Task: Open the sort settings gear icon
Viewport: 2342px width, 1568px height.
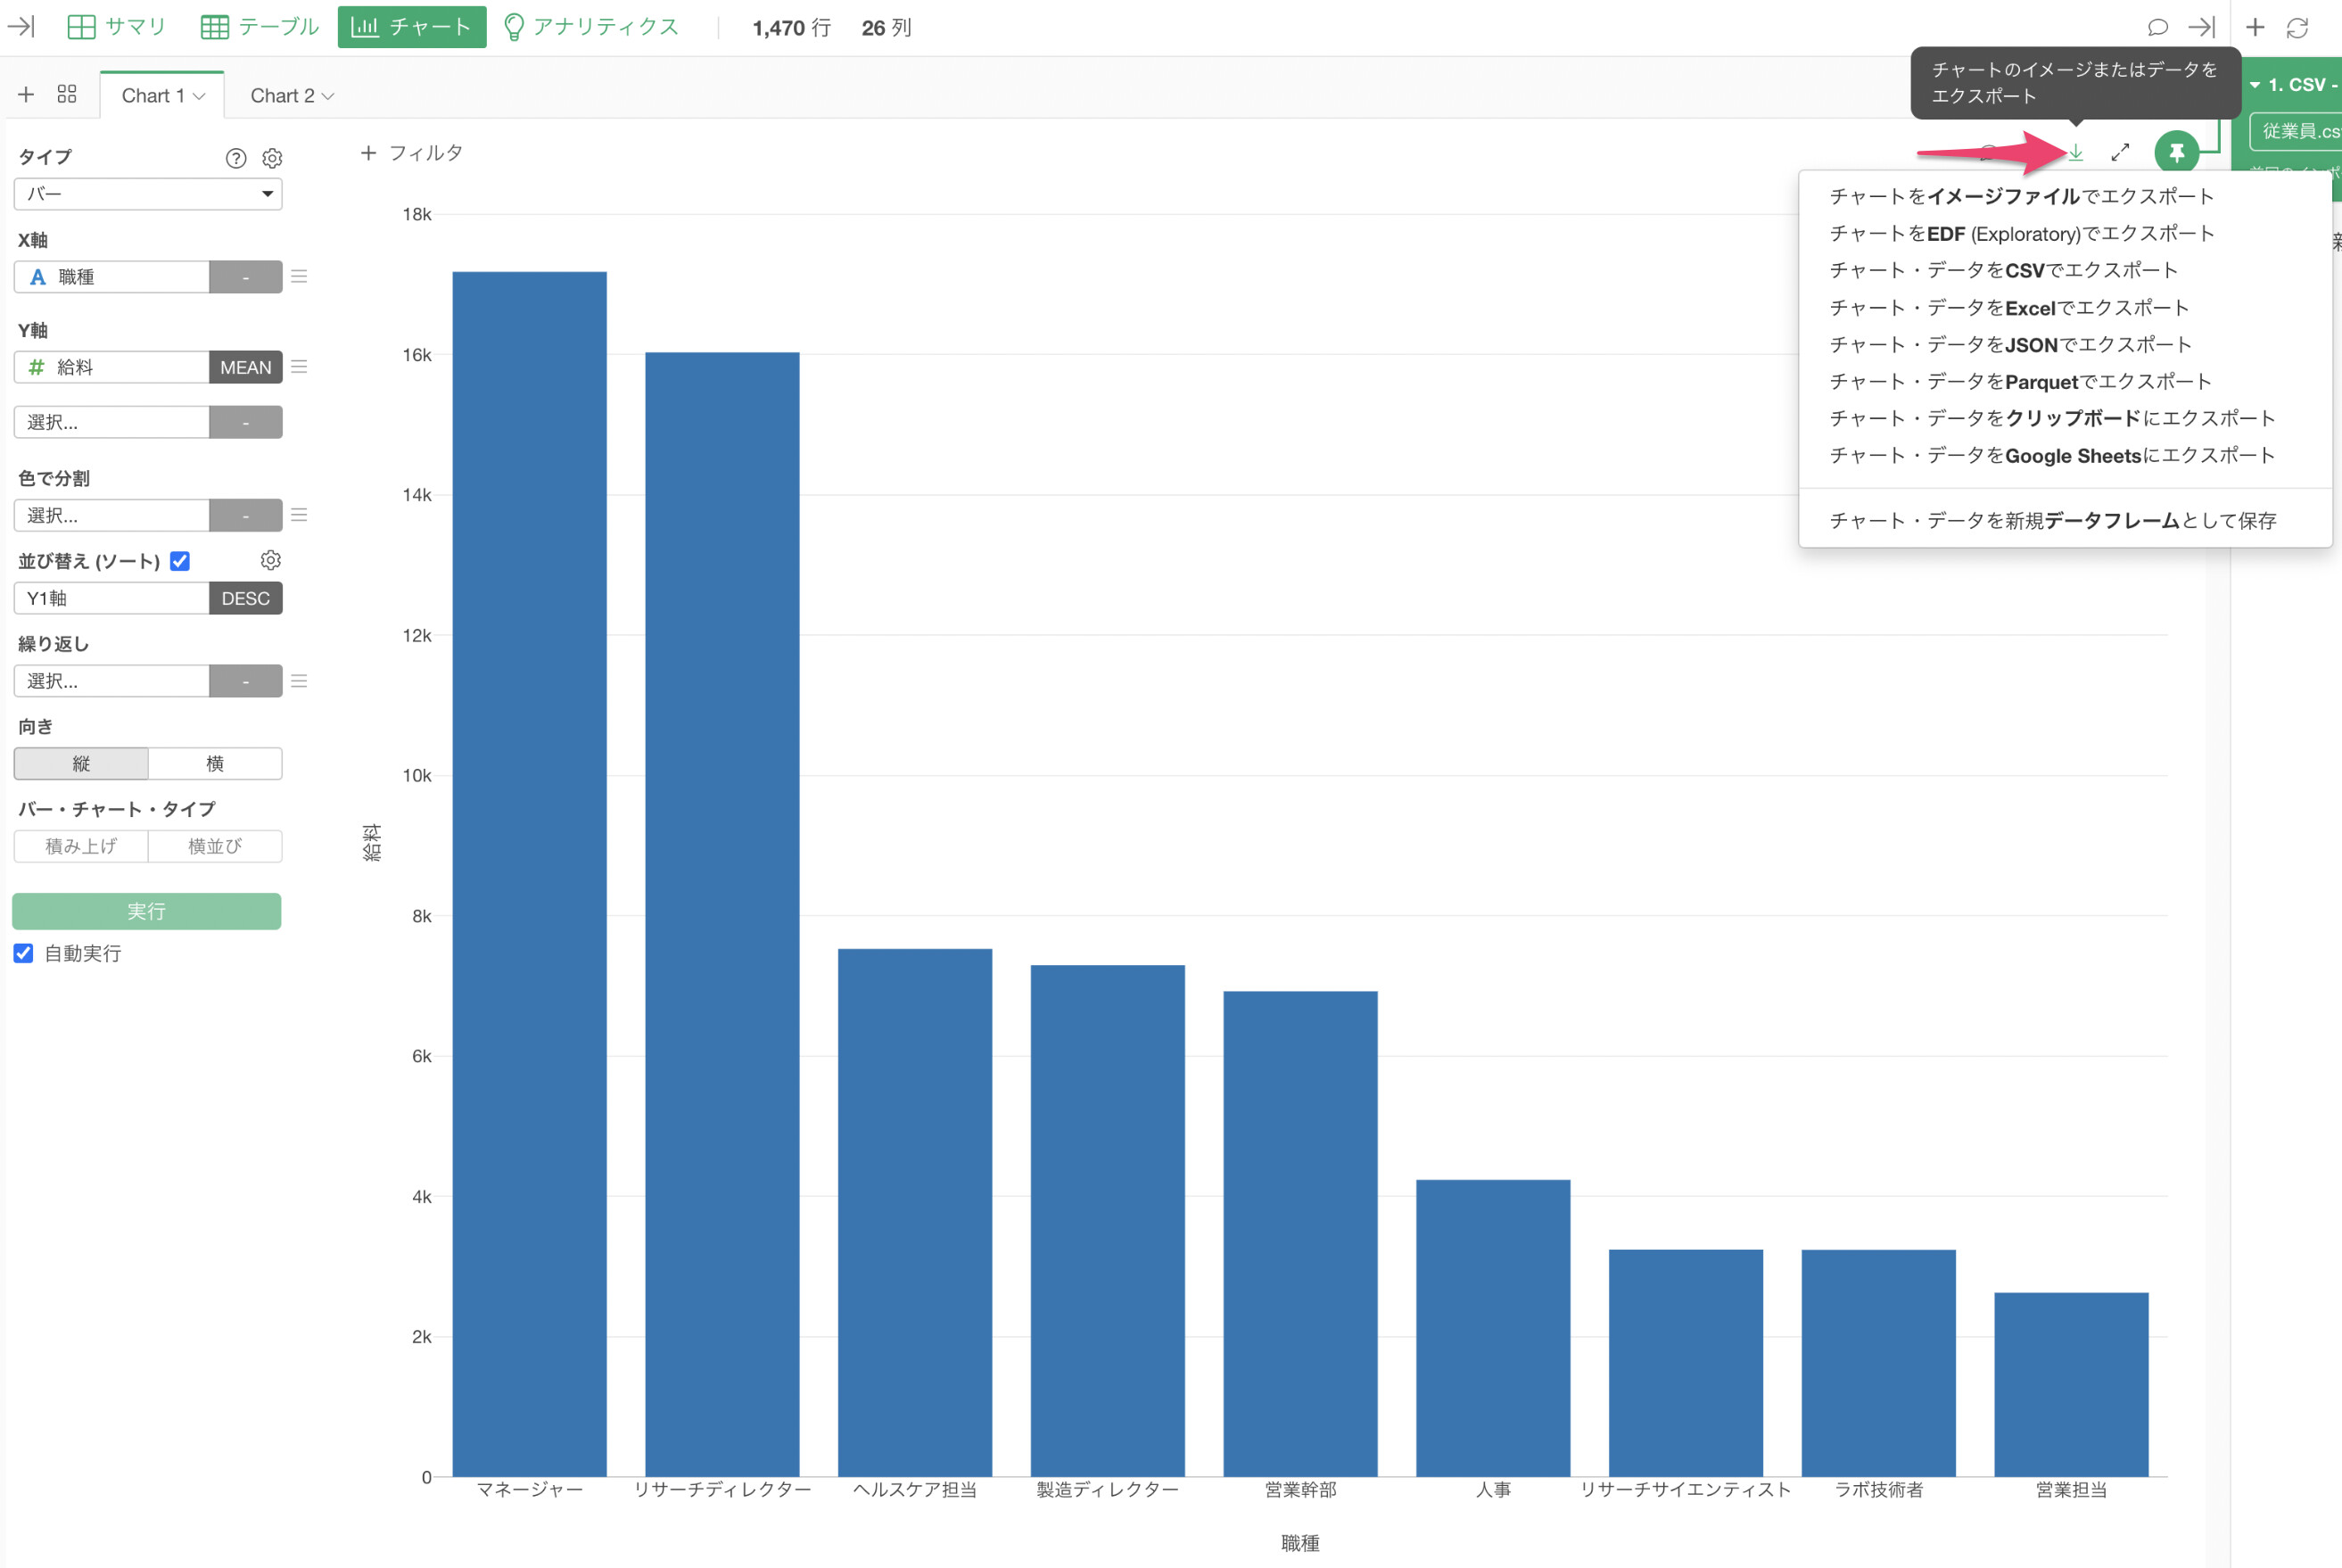Action: tap(271, 560)
